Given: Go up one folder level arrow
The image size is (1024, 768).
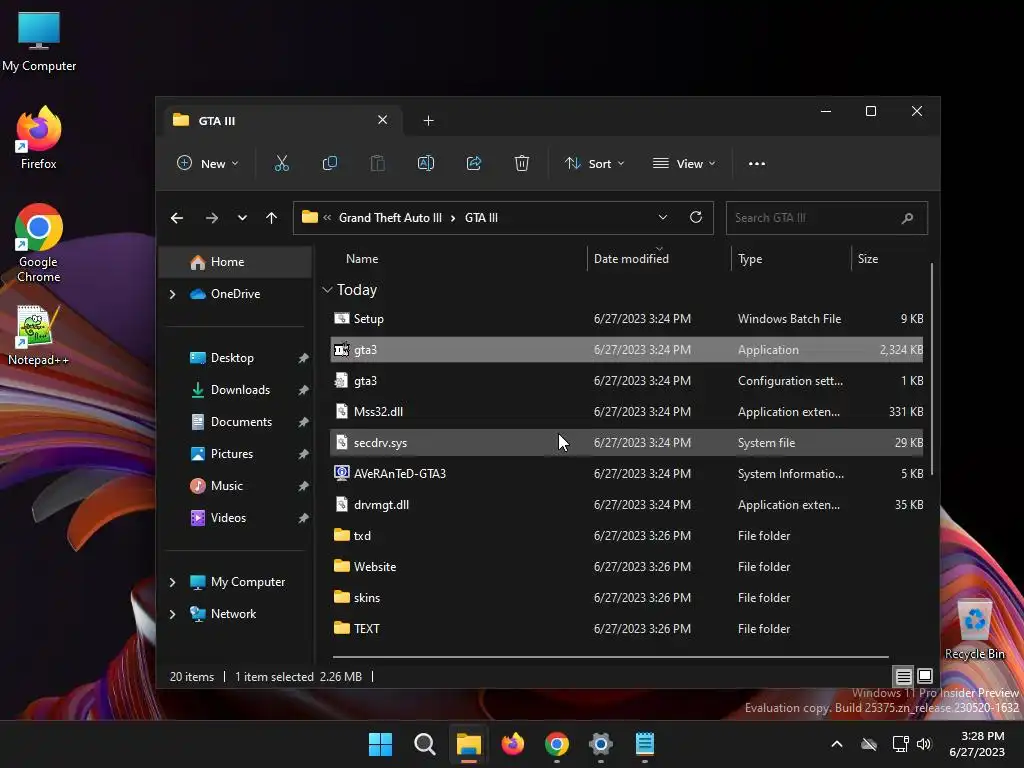Looking at the screenshot, I should 272,218.
